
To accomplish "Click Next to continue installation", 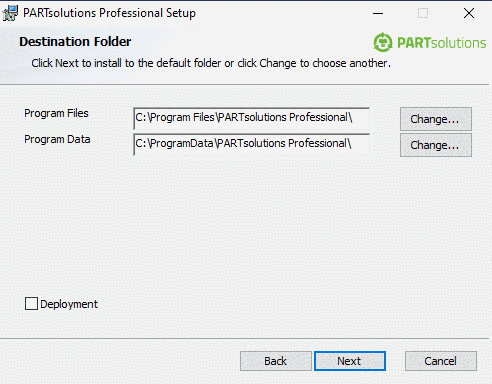I will pyautogui.click(x=350, y=361).
